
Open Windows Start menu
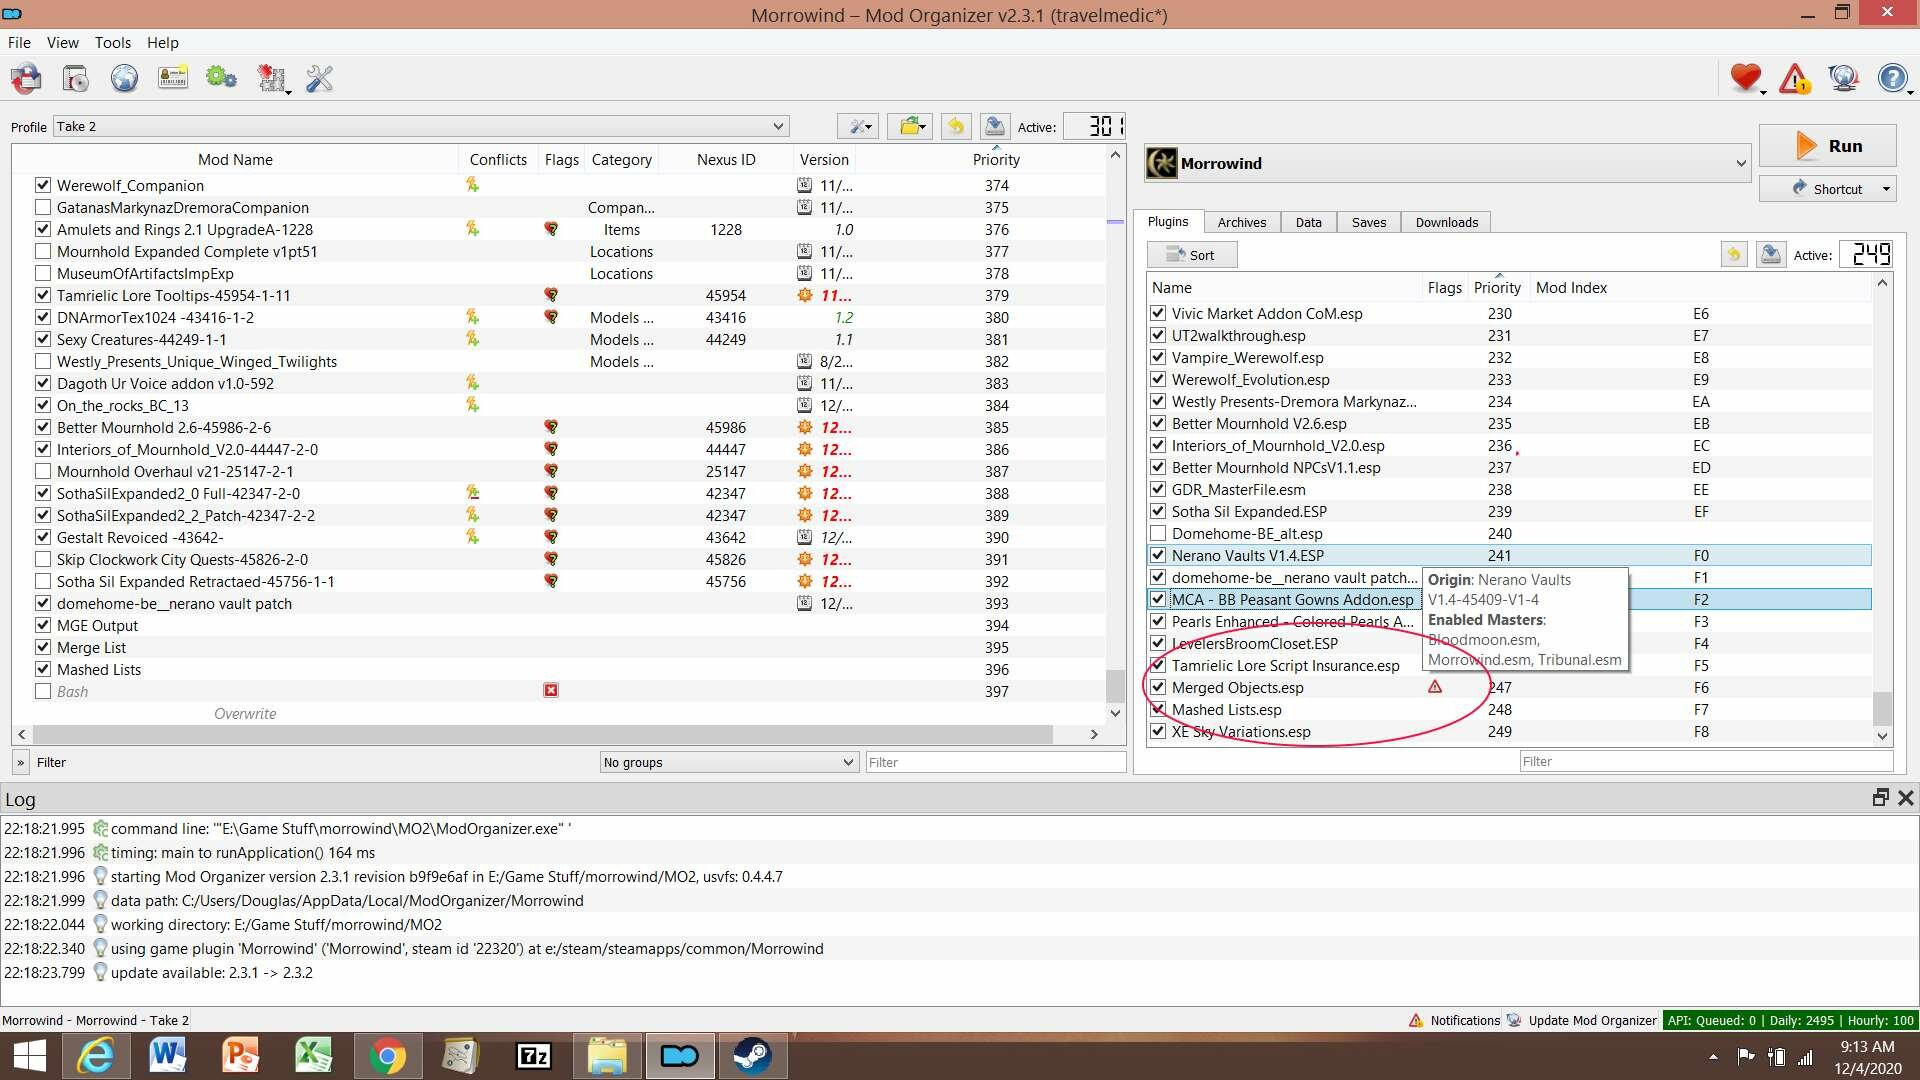(30, 1056)
